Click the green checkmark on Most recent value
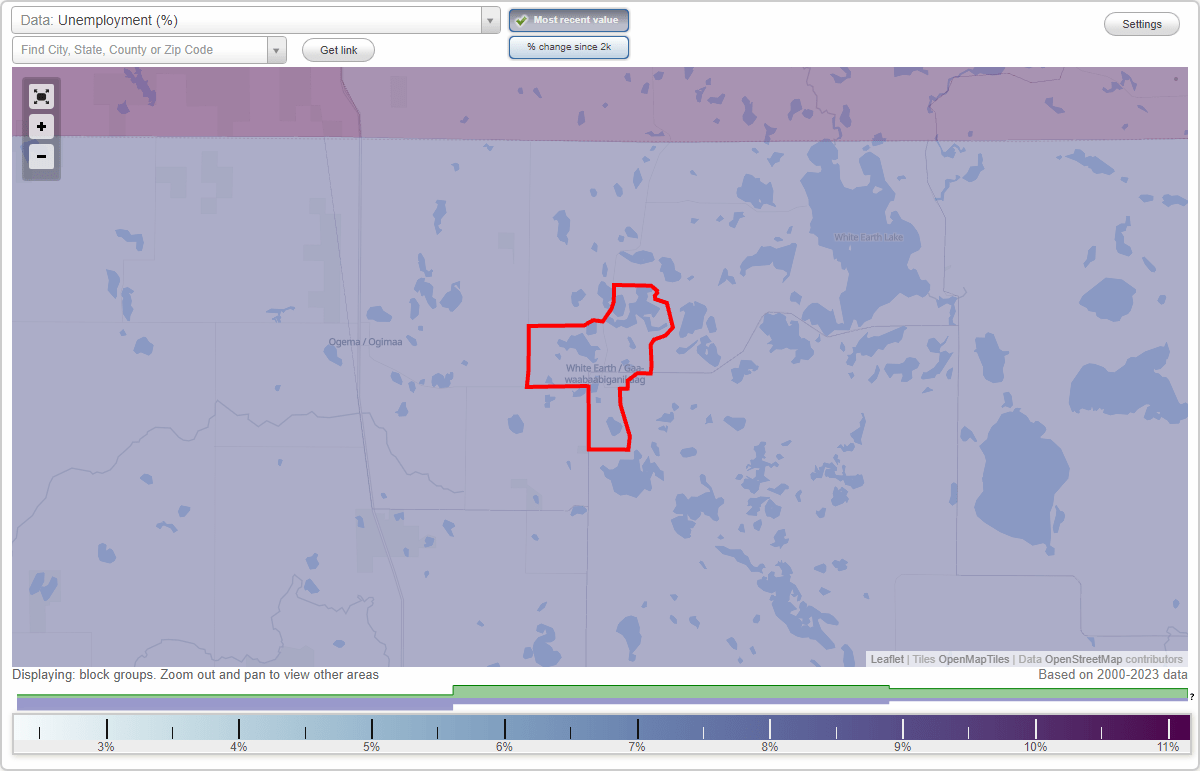 click(521, 19)
